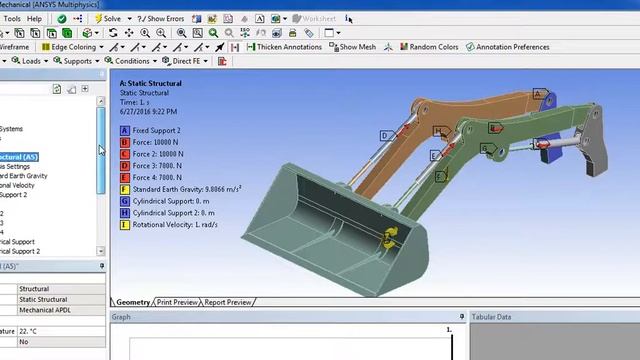Click the ISO view icon
640x360 pixels.
245,33
